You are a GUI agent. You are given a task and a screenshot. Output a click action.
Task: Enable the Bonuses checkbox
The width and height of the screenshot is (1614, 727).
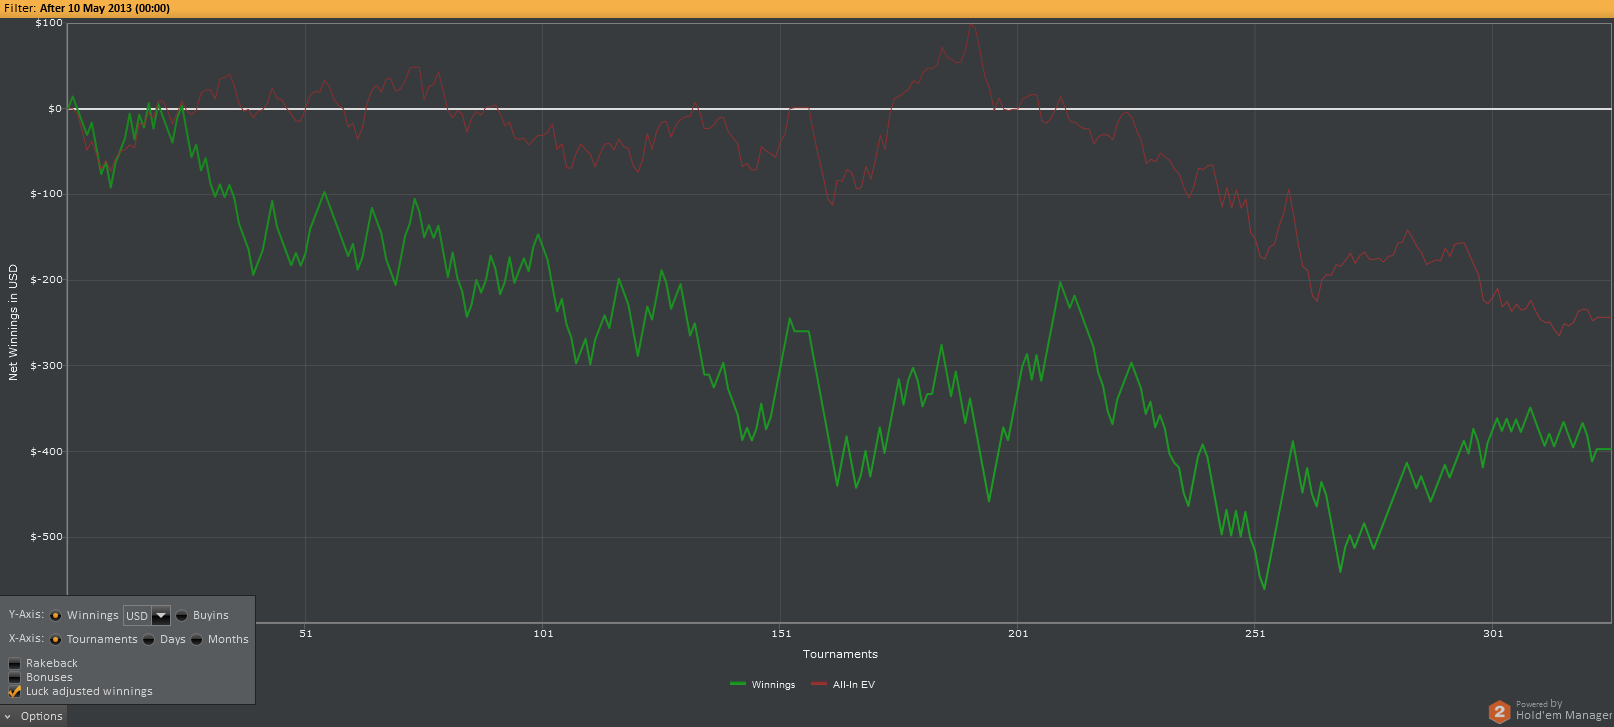tap(15, 678)
